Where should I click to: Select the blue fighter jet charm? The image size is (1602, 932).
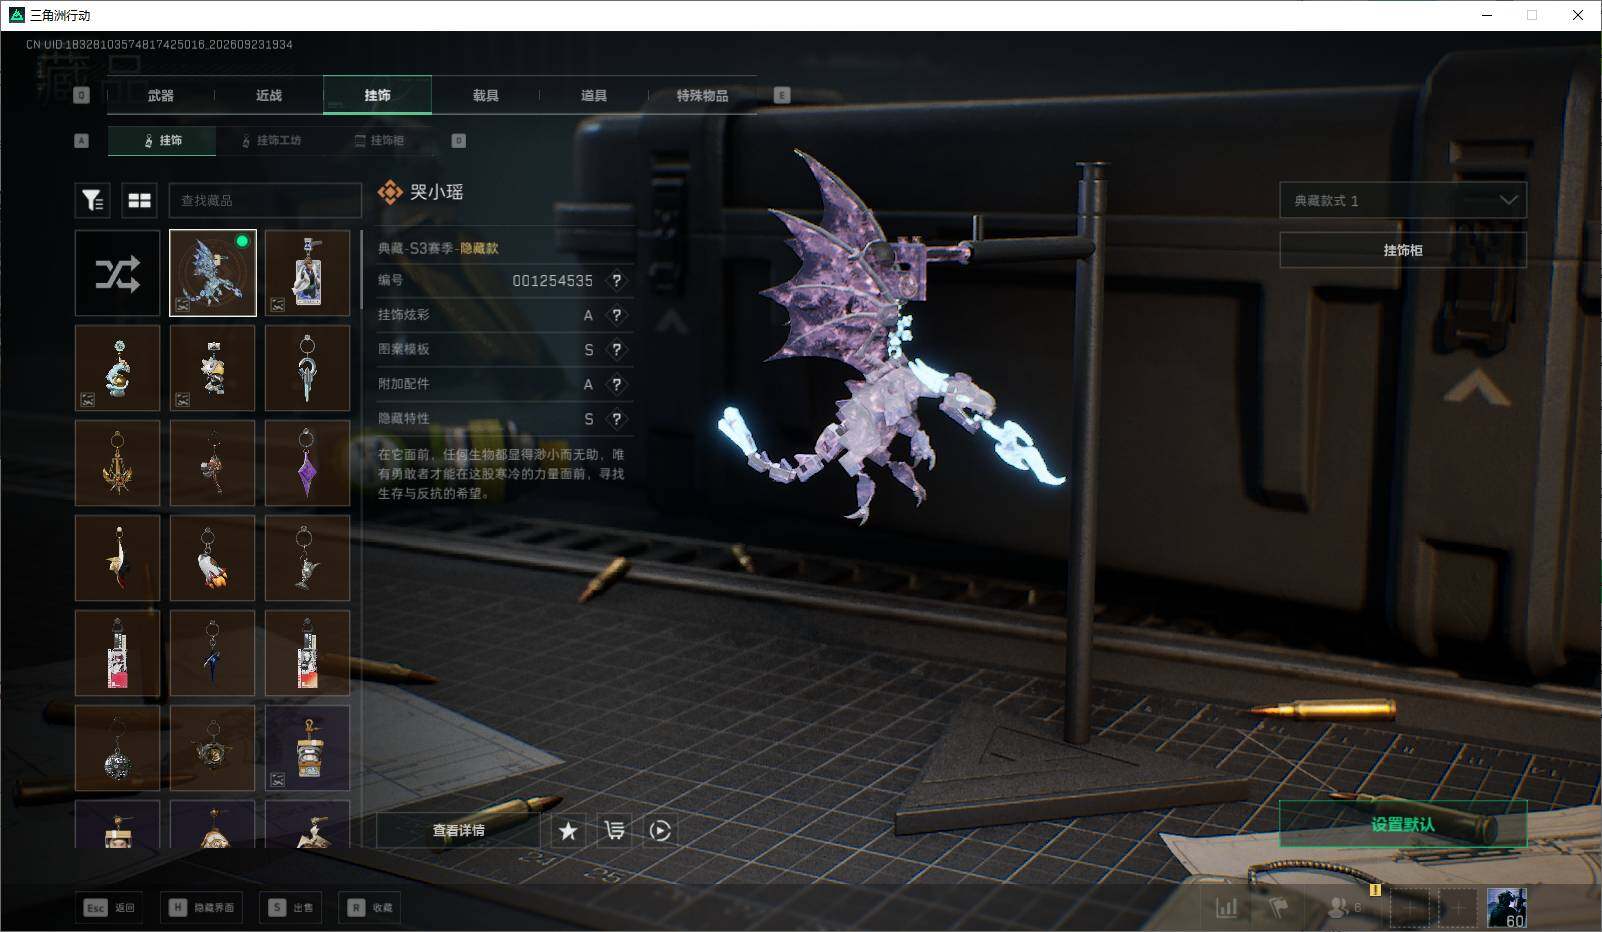[213, 653]
